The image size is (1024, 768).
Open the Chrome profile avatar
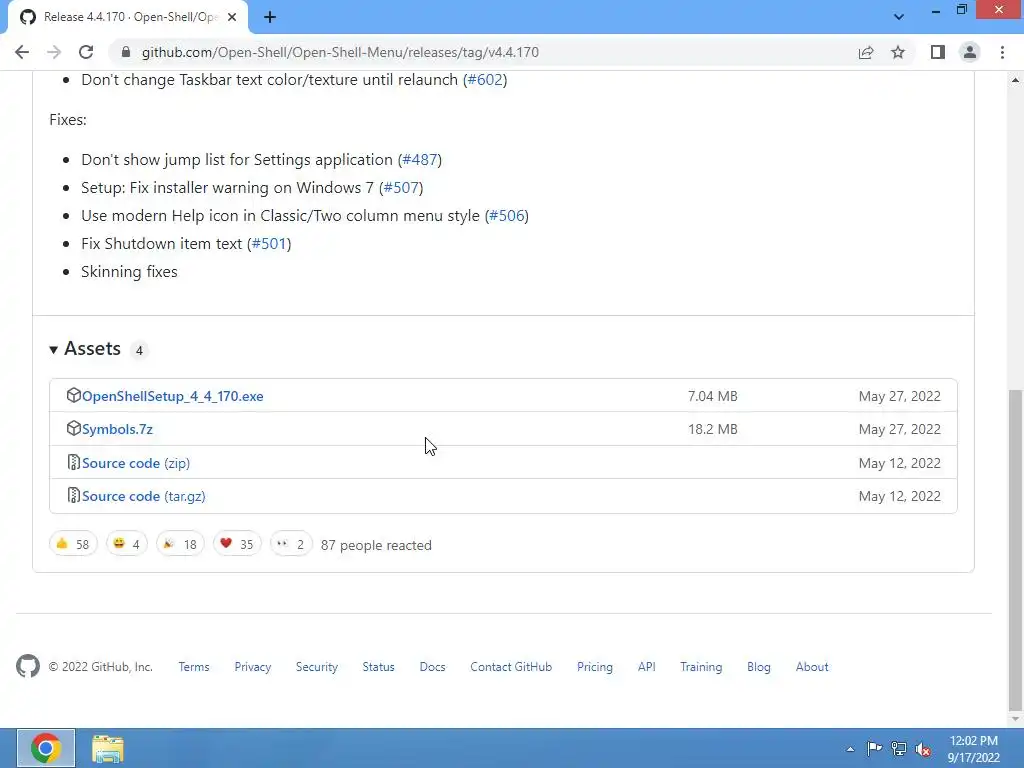click(970, 52)
